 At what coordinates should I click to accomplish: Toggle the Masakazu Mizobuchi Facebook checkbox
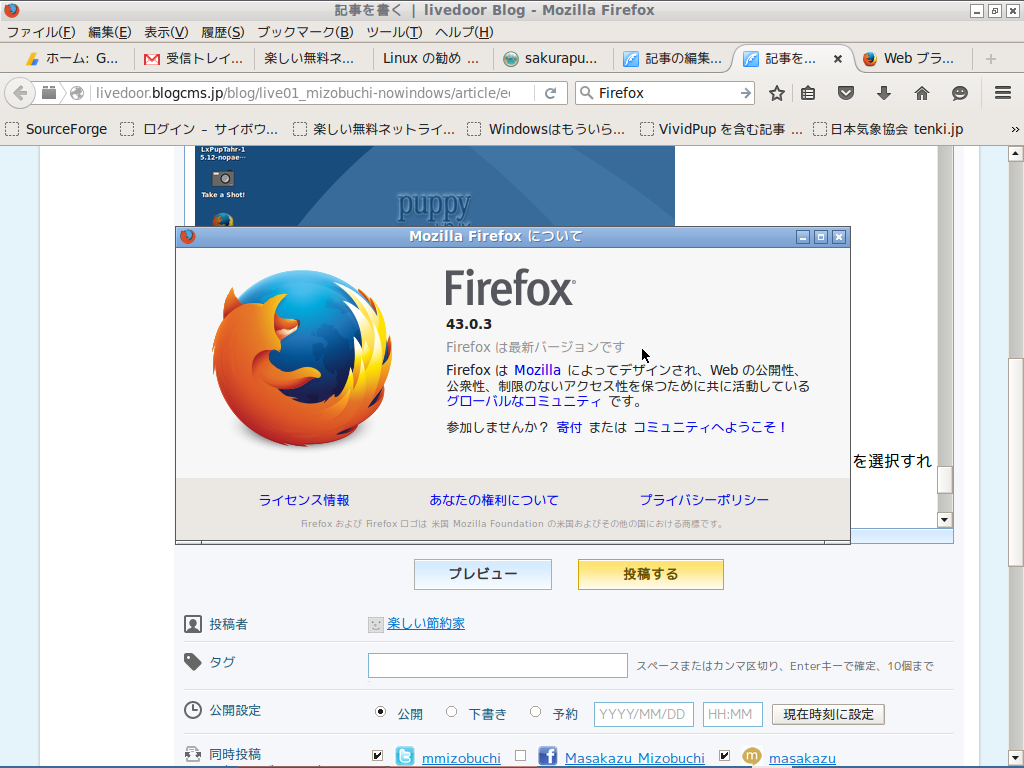pos(520,756)
